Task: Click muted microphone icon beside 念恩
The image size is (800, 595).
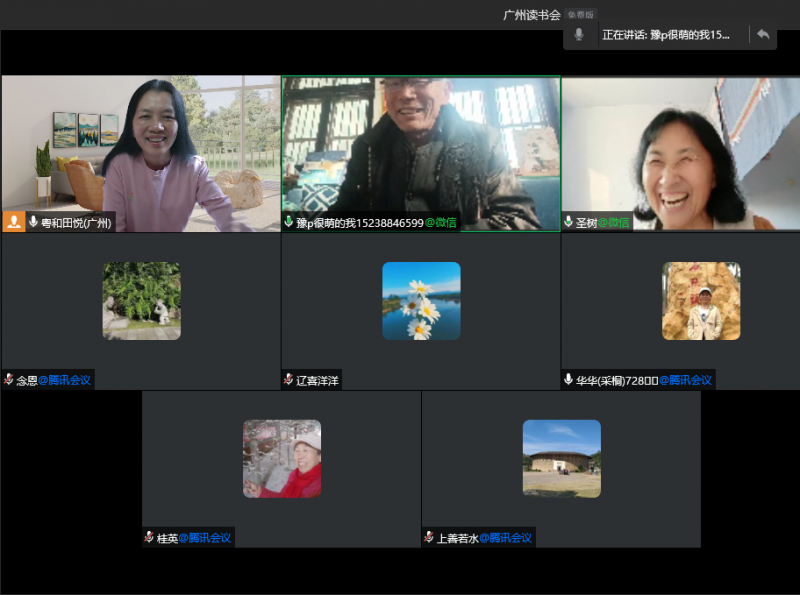Action: click(x=9, y=380)
